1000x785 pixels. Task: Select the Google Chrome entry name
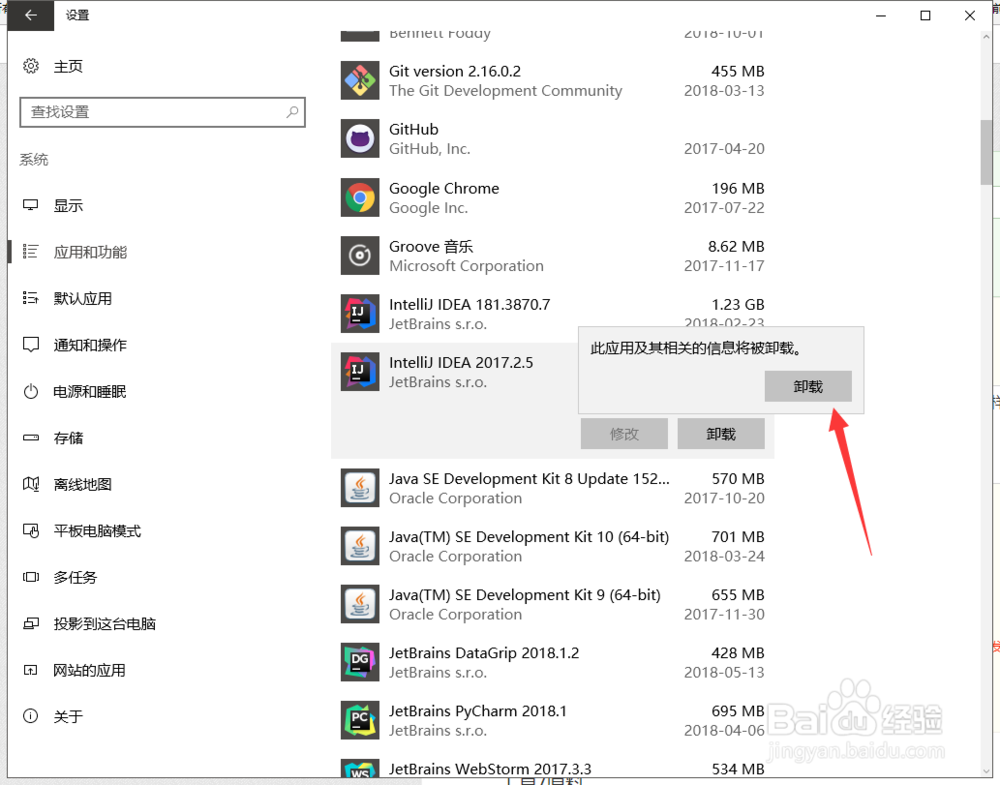click(x=444, y=188)
